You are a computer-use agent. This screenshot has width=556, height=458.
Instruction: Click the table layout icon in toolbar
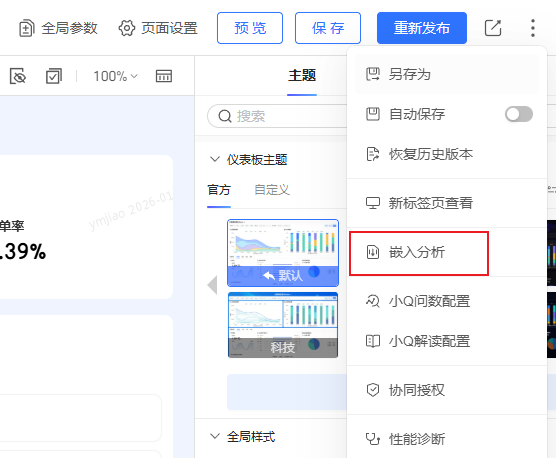click(164, 76)
